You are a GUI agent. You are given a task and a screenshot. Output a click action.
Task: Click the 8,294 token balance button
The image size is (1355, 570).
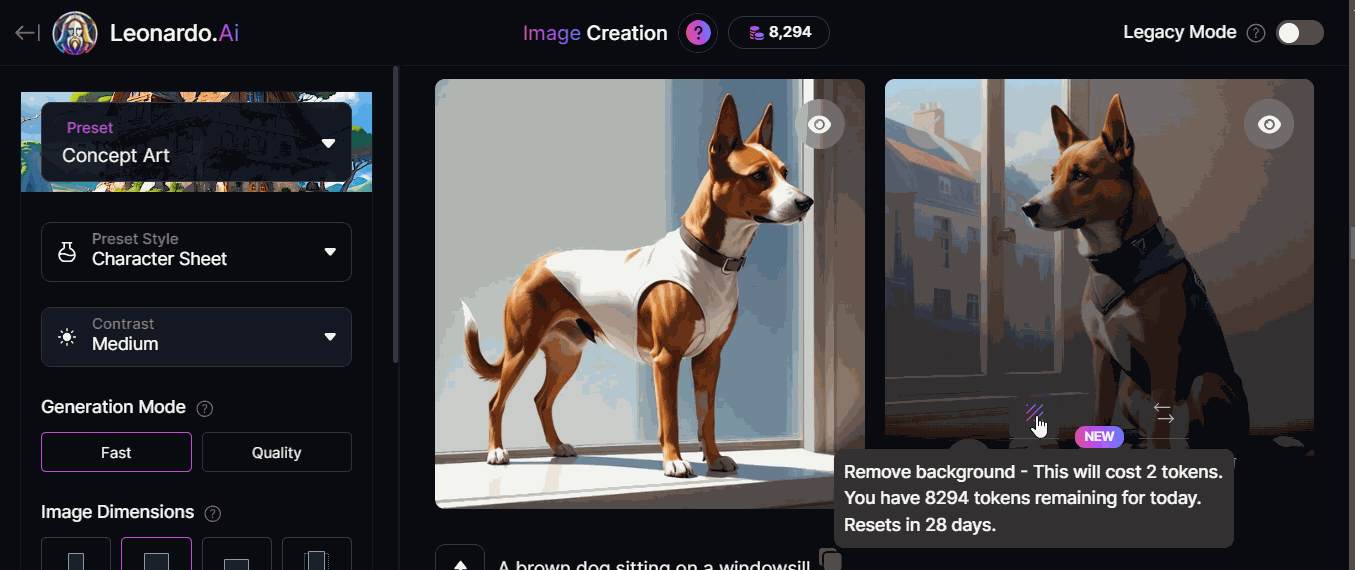click(779, 33)
